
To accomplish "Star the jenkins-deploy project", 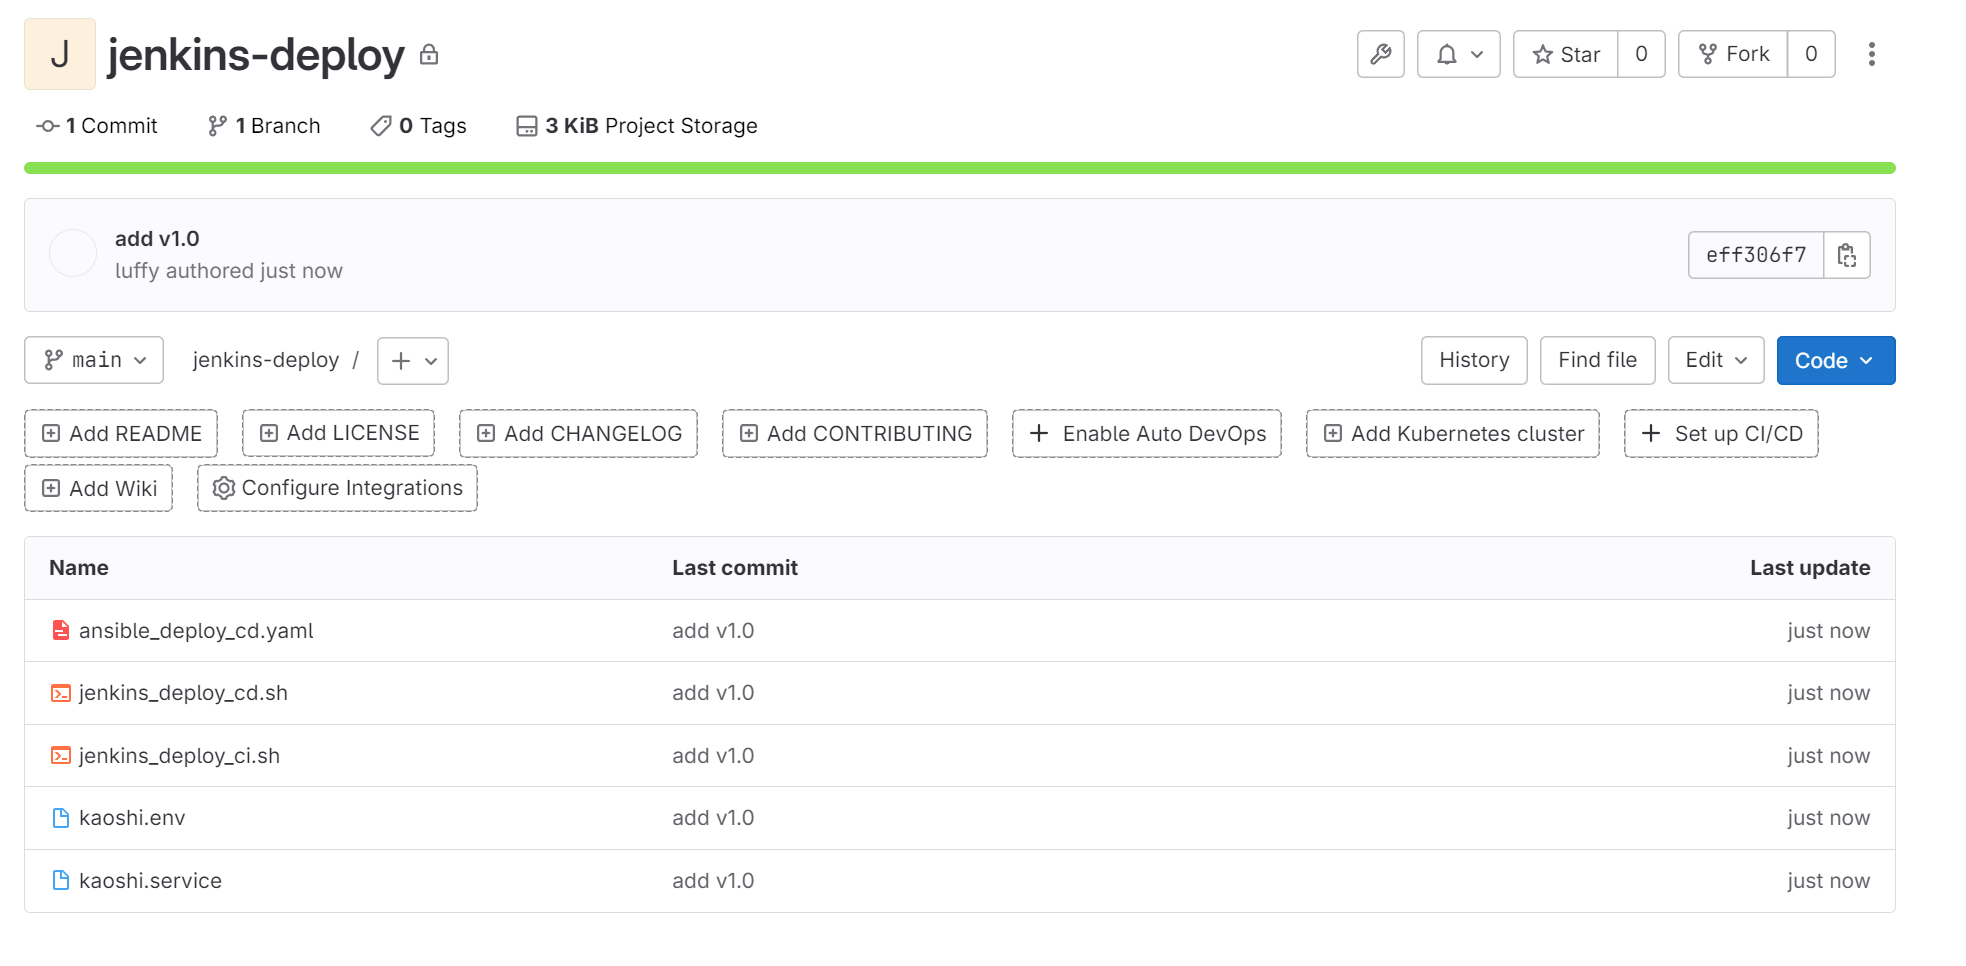I will [1566, 54].
